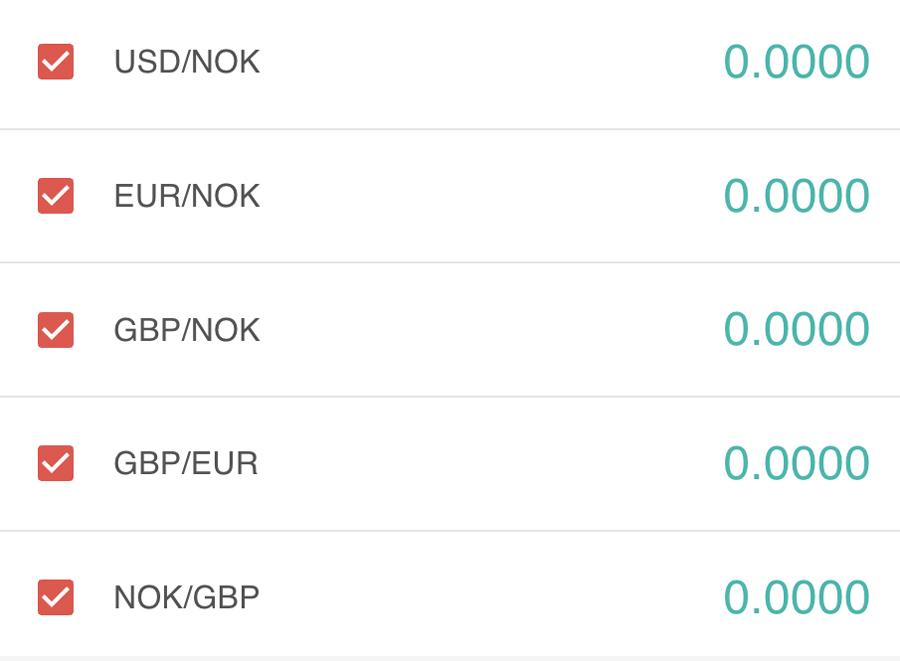
Task: Click empty space in the GBP/NOK row
Action: [x=490, y=330]
